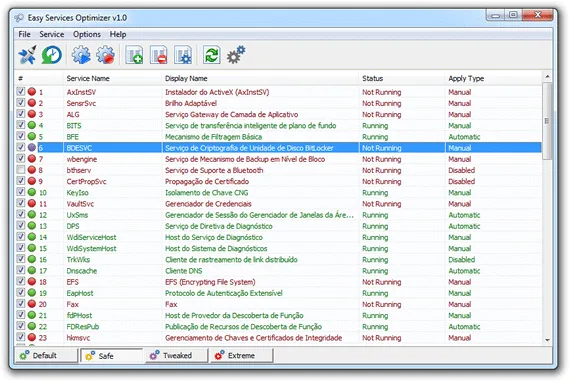Click the vertical scrollbar thumb
This screenshot has height=382, width=570.
[x=547, y=121]
